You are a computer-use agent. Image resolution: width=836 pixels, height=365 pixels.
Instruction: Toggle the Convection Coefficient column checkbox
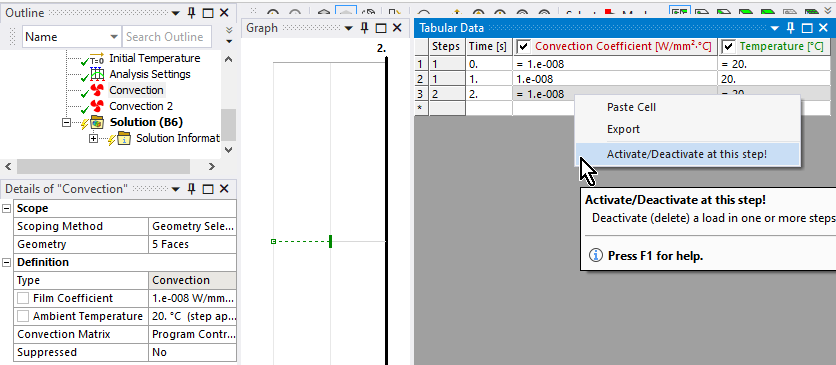[x=524, y=47]
